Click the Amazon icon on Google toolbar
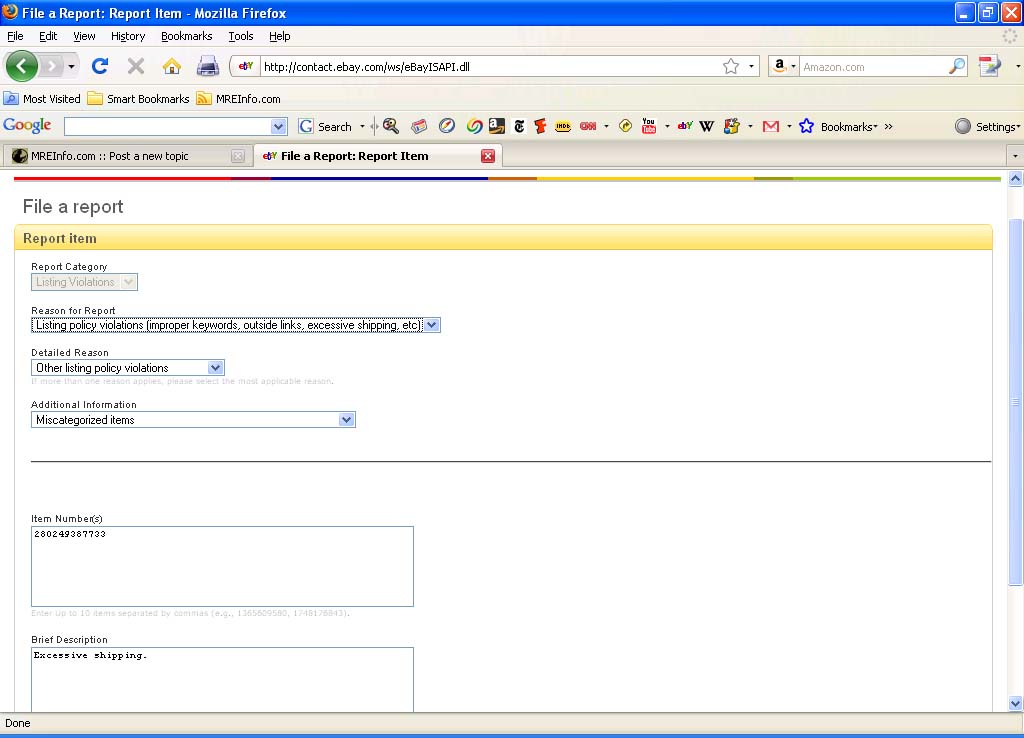This screenshot has height=738, width=1024. point(497,126)
